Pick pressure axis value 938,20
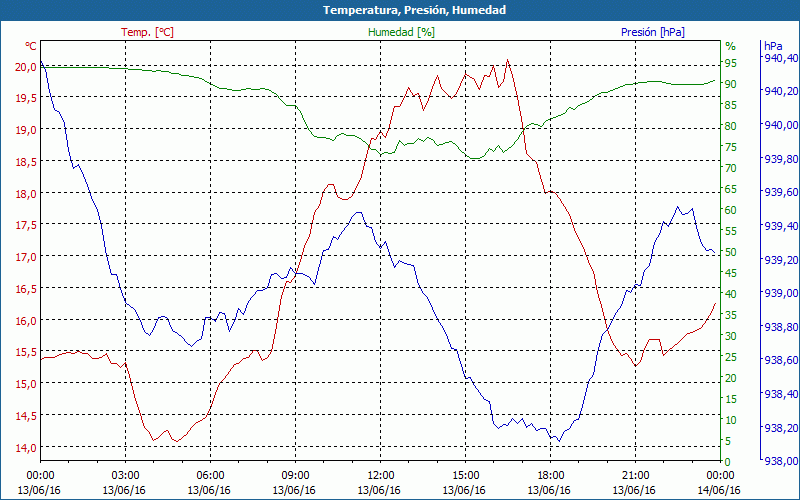Screen dimensions: 800x500 [779, 428]
